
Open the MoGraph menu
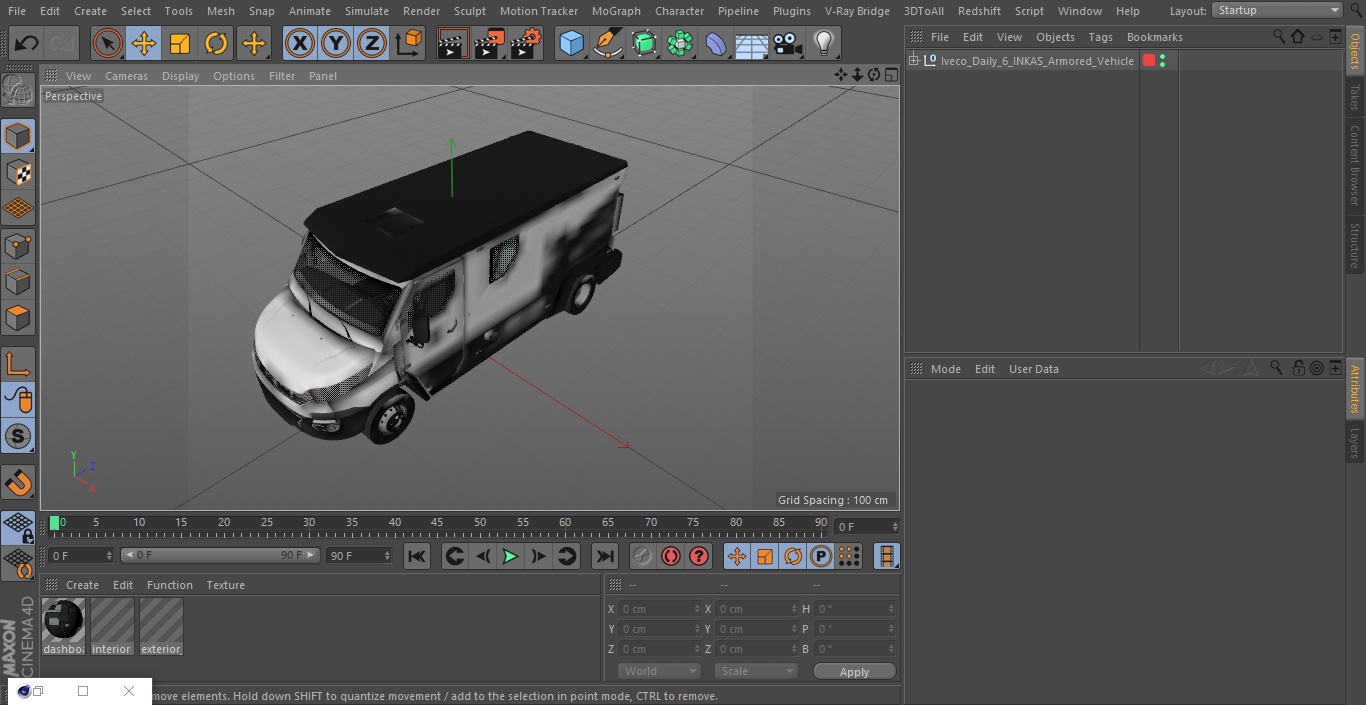coord(616,11)
